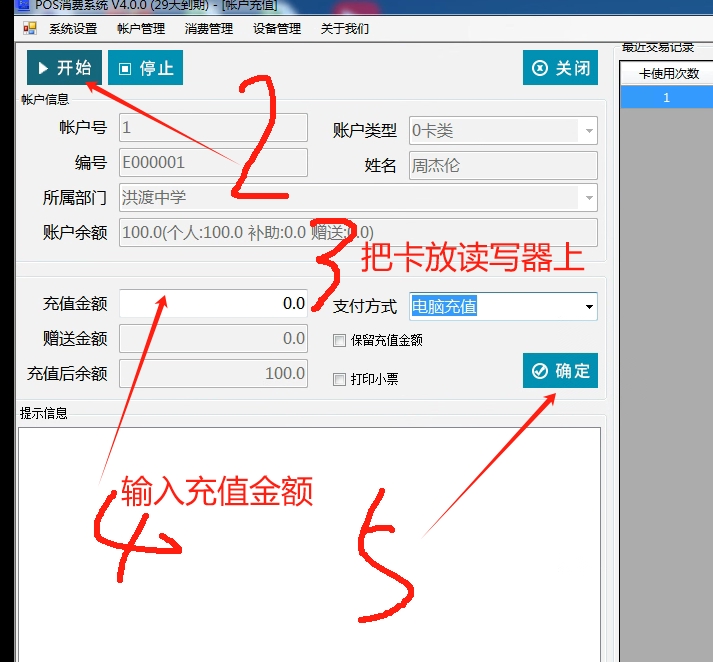Open the 消费管理 menu

[209, 29]
